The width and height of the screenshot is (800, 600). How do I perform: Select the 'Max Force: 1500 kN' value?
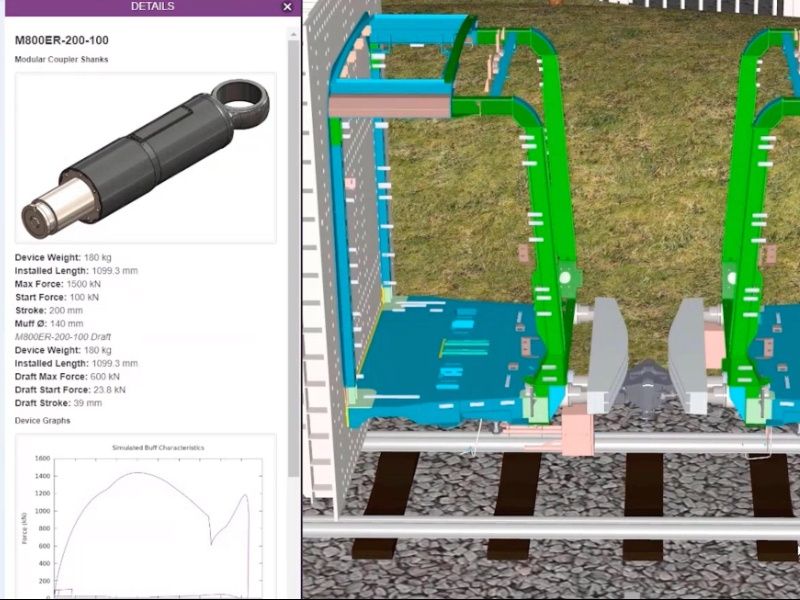coord(58,284)
